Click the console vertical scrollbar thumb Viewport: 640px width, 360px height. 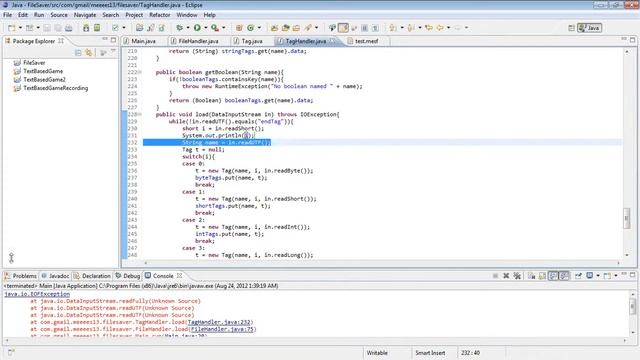point(633,306)
